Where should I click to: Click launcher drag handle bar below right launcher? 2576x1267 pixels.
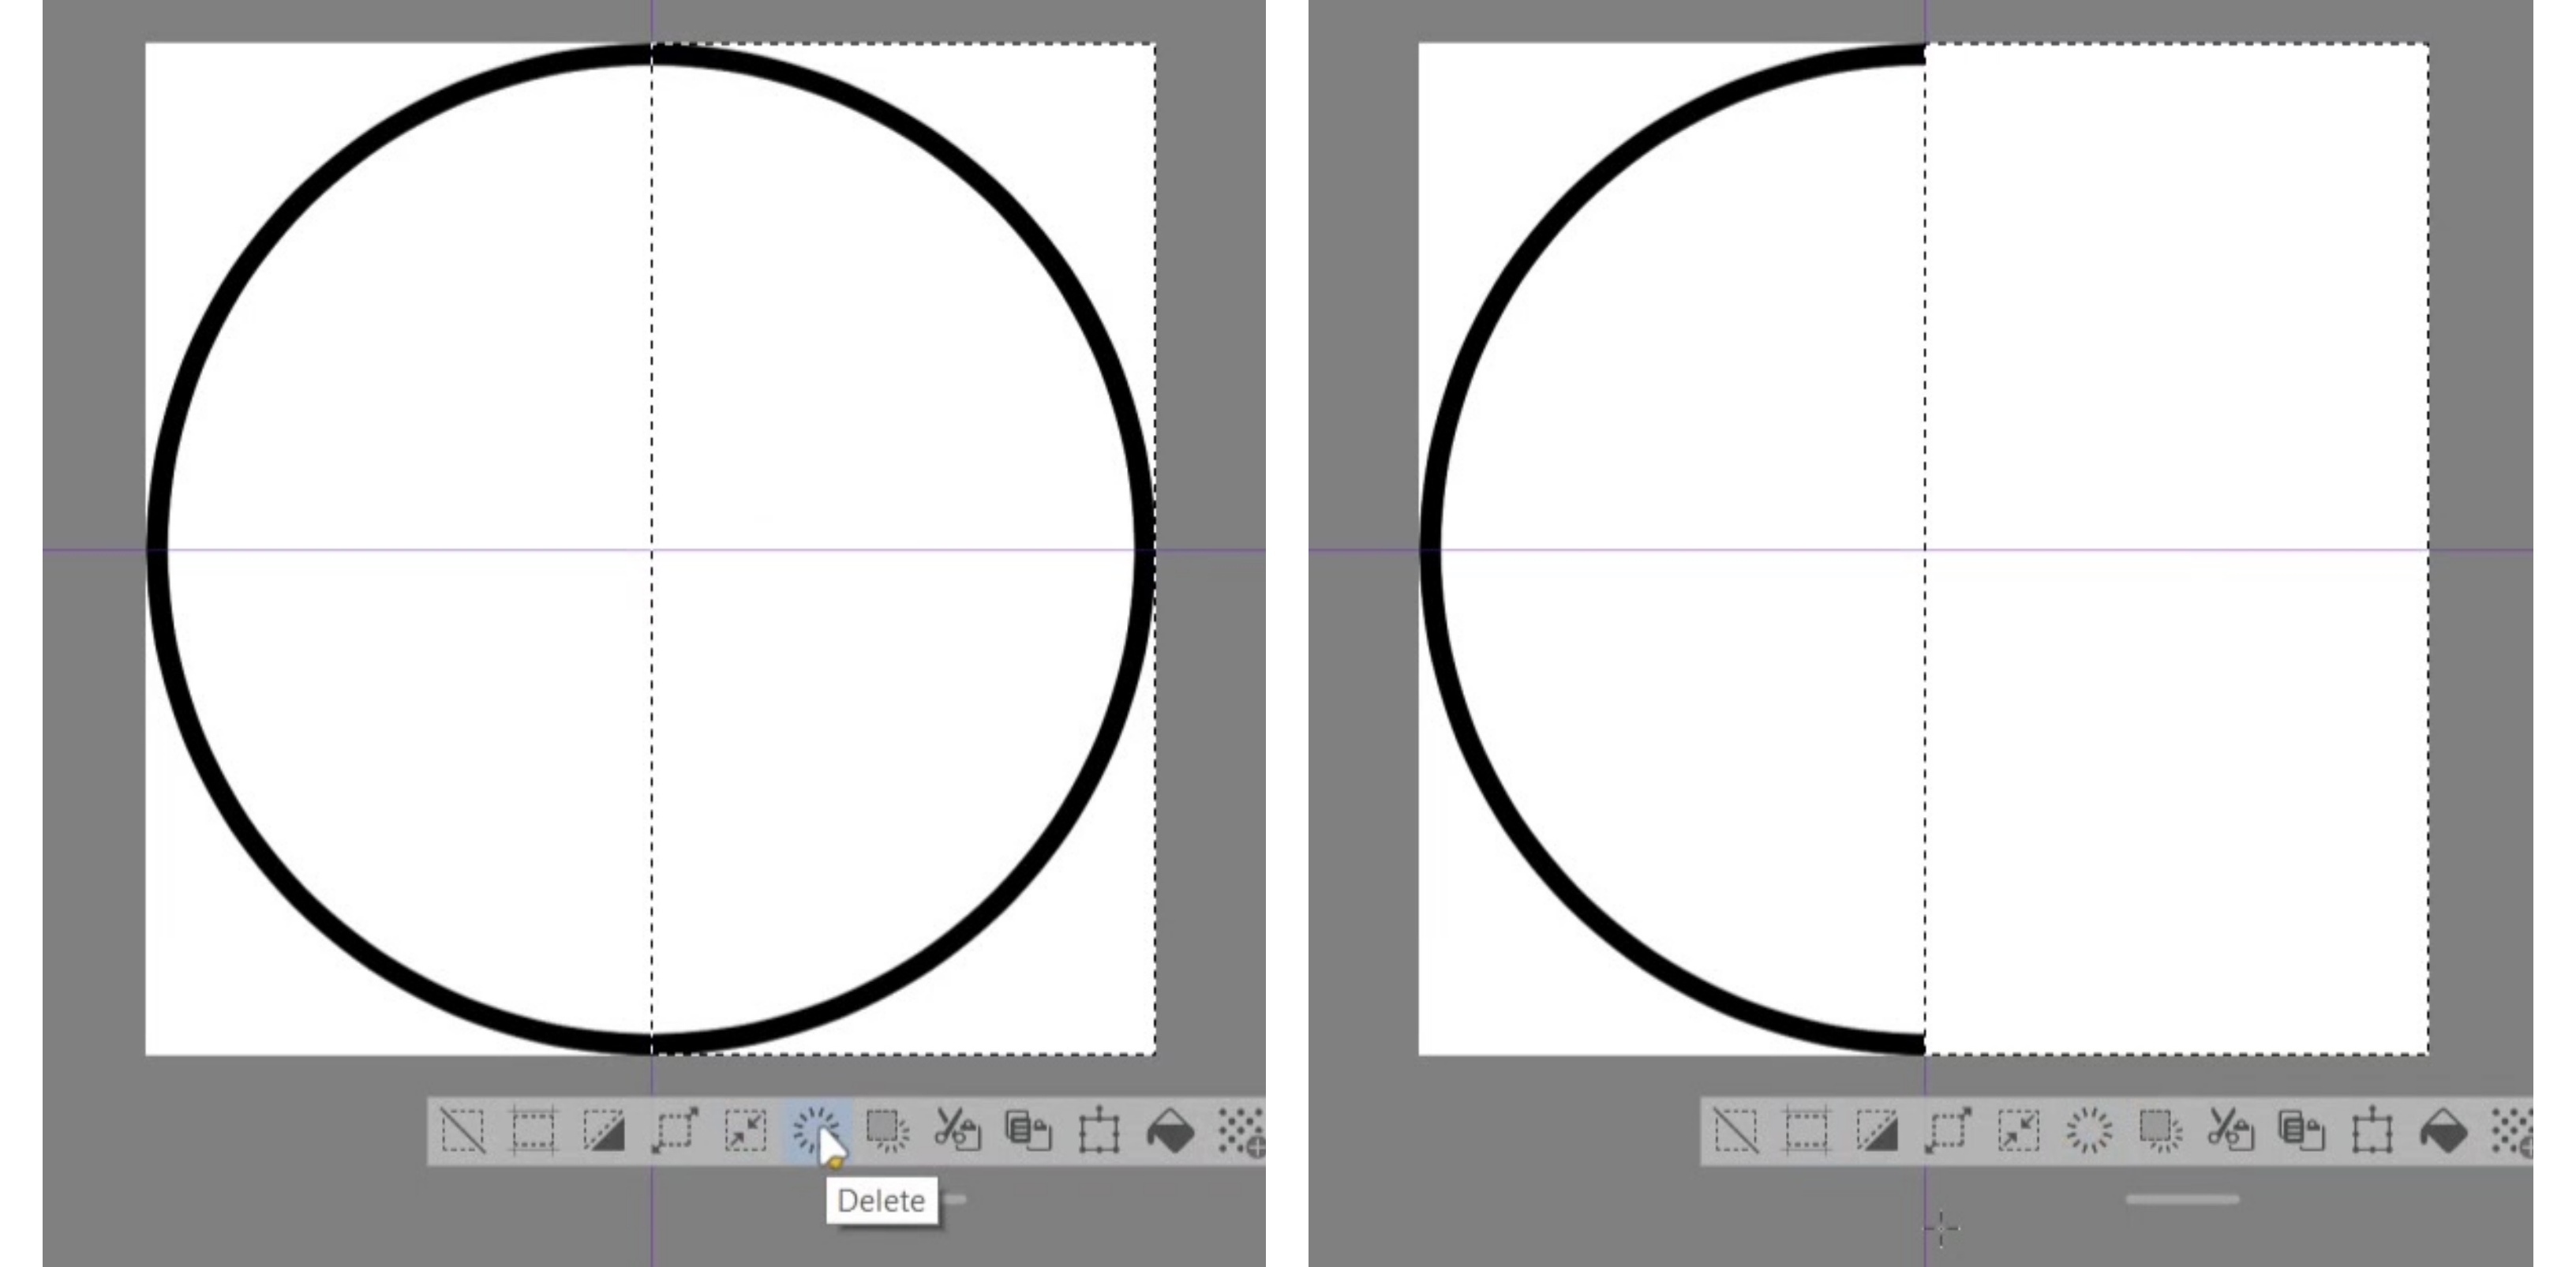tap(2182, 1198)
